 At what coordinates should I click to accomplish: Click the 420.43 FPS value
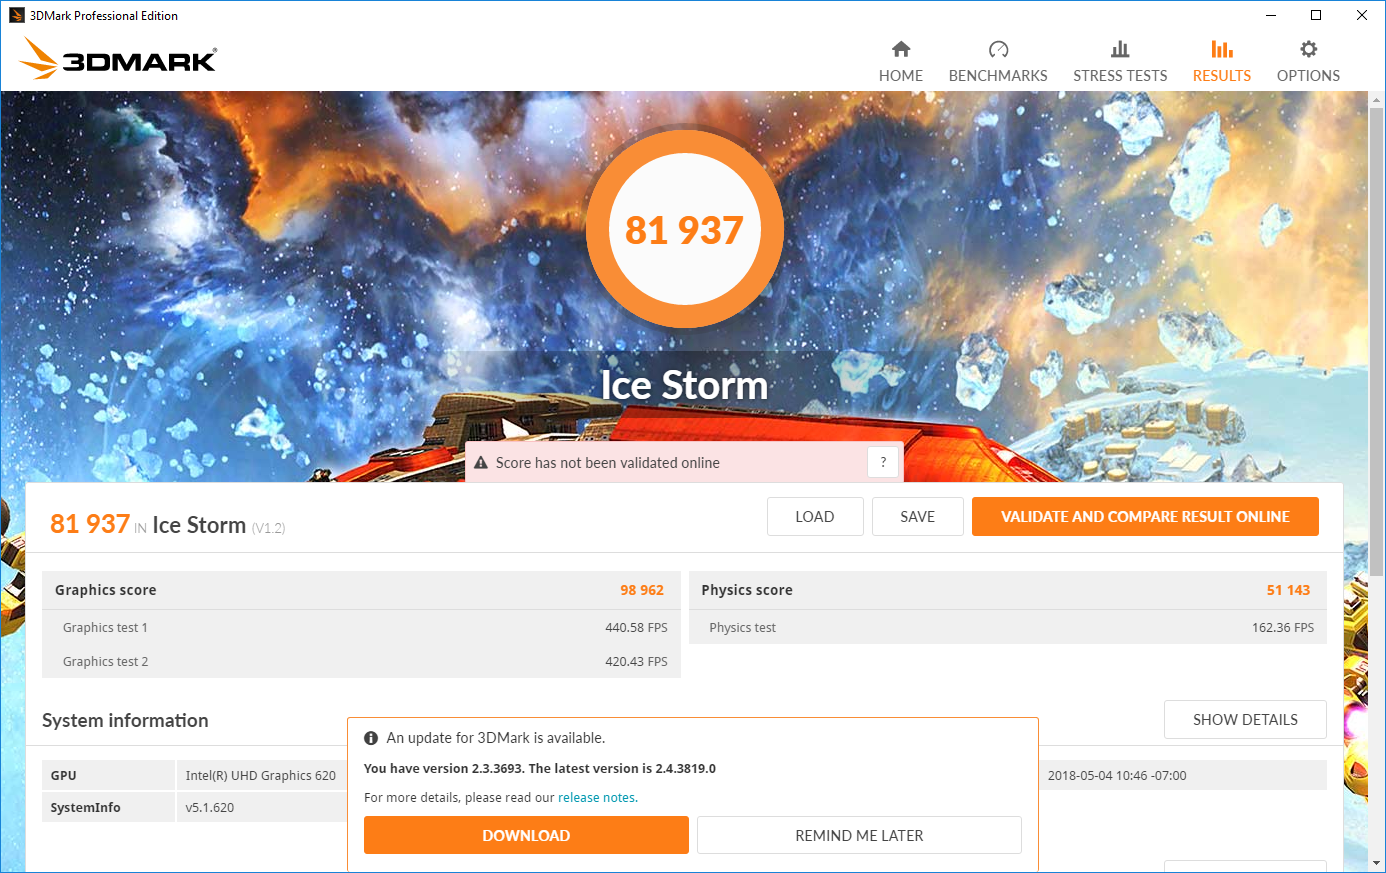[636, 662]
